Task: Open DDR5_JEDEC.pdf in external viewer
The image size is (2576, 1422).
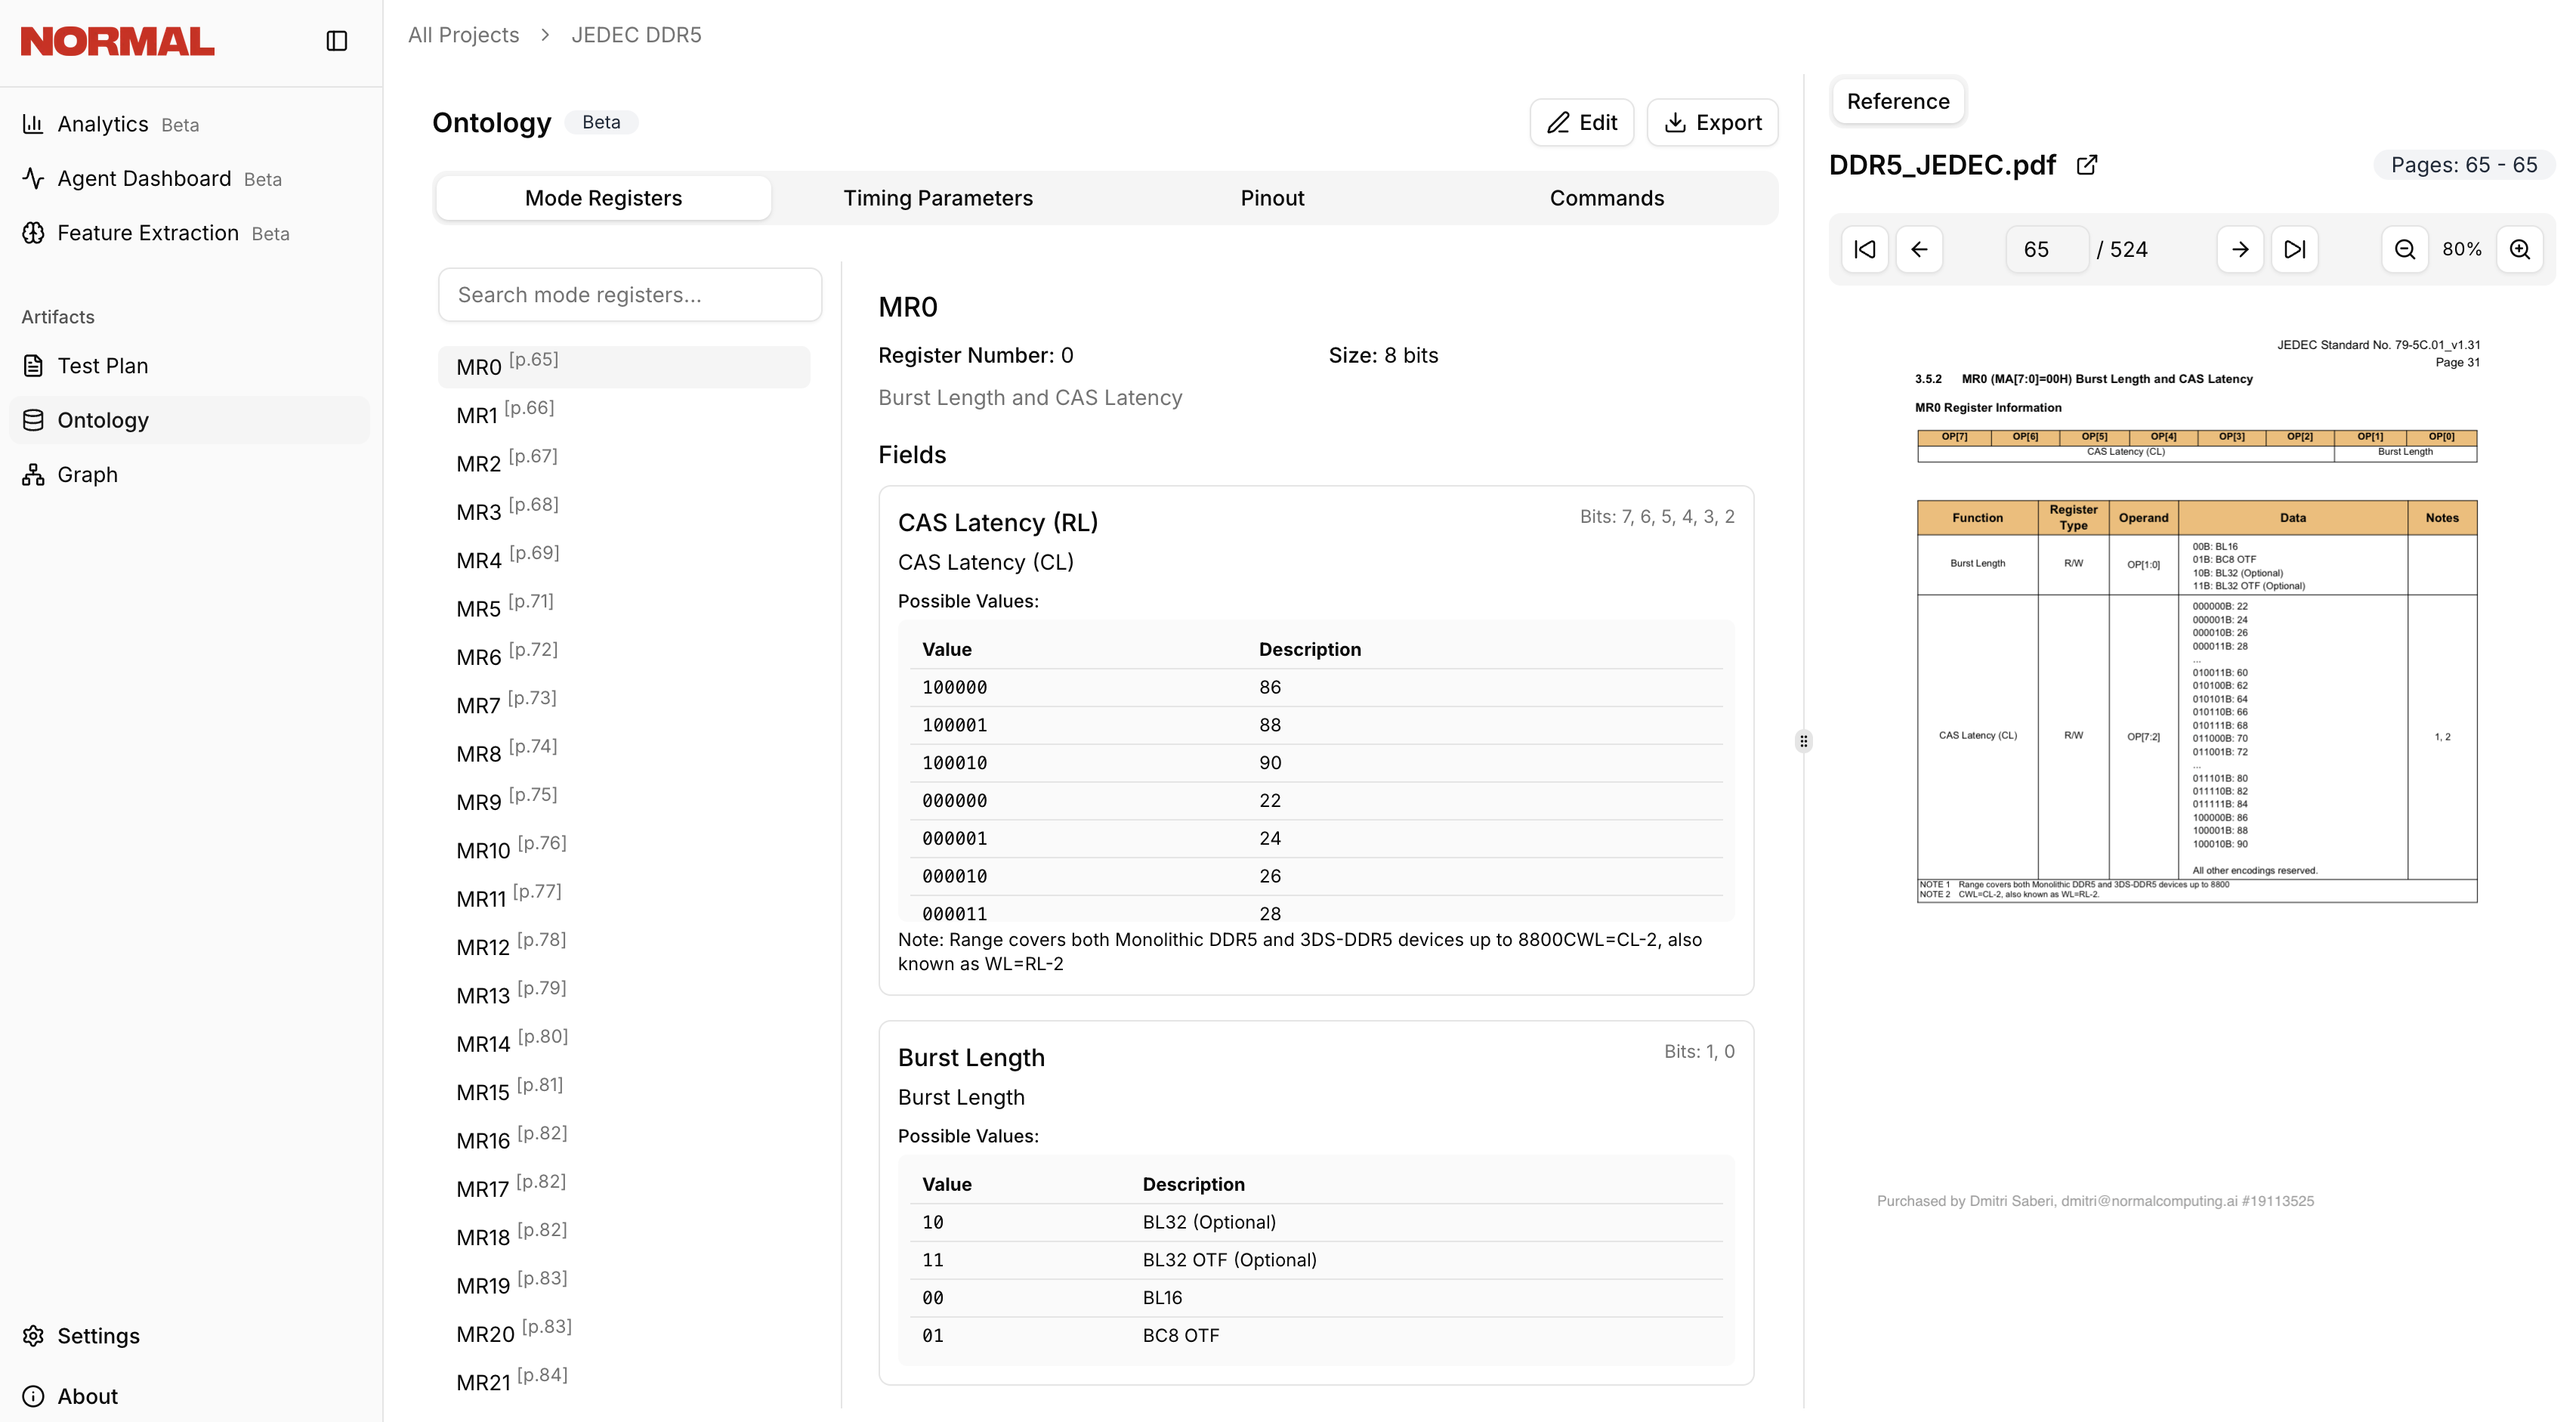Action: (x=2088, y=165)
